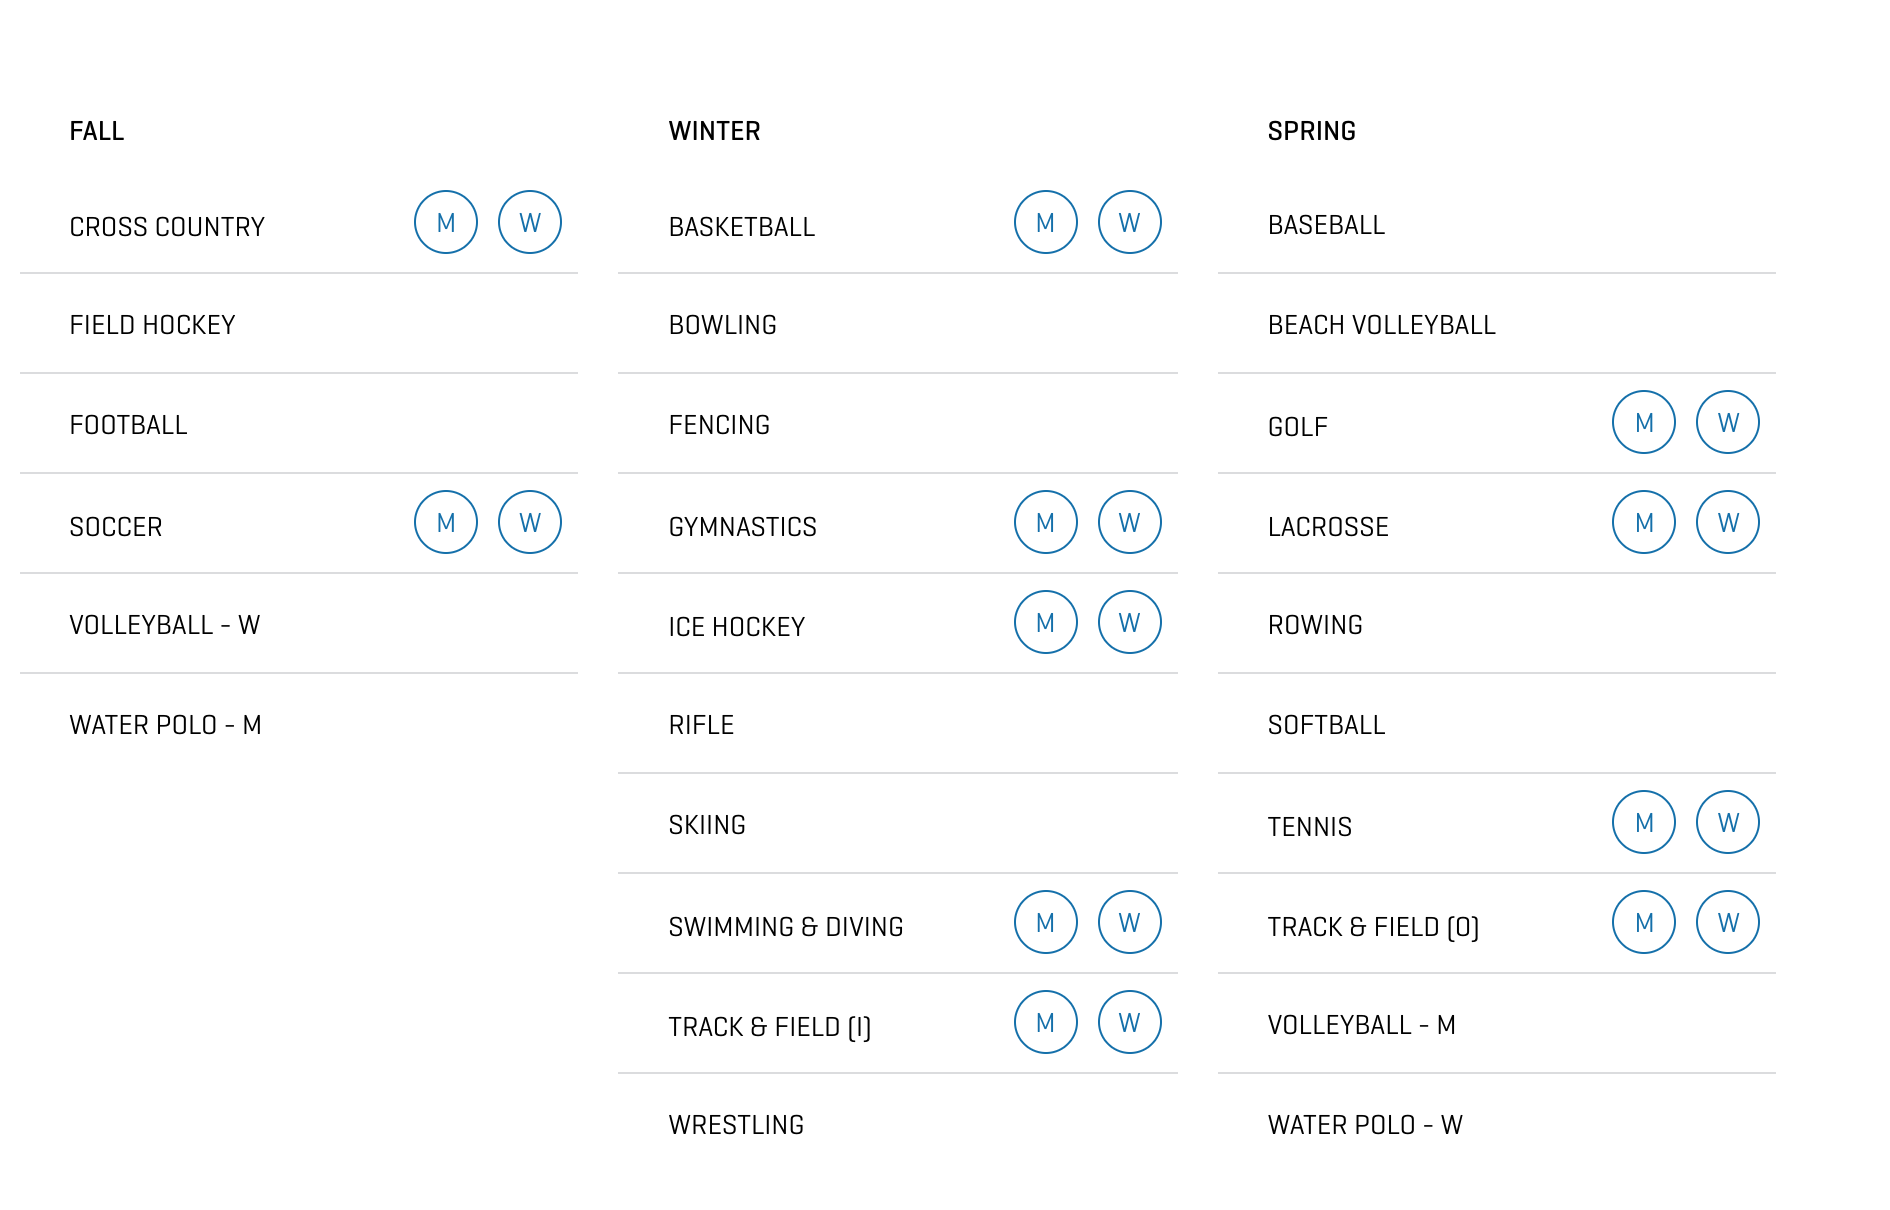The width and height of the screenshot is (1890, 1210).
Task: Open Gymnastics men's M circle
Action: 1046,522
